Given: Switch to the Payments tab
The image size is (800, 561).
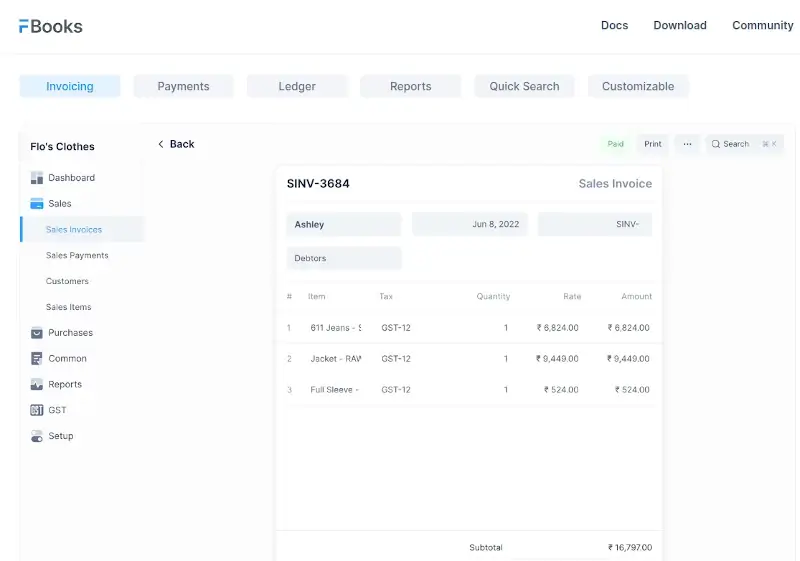Looking at the screenshot, I should coord(183,87).
